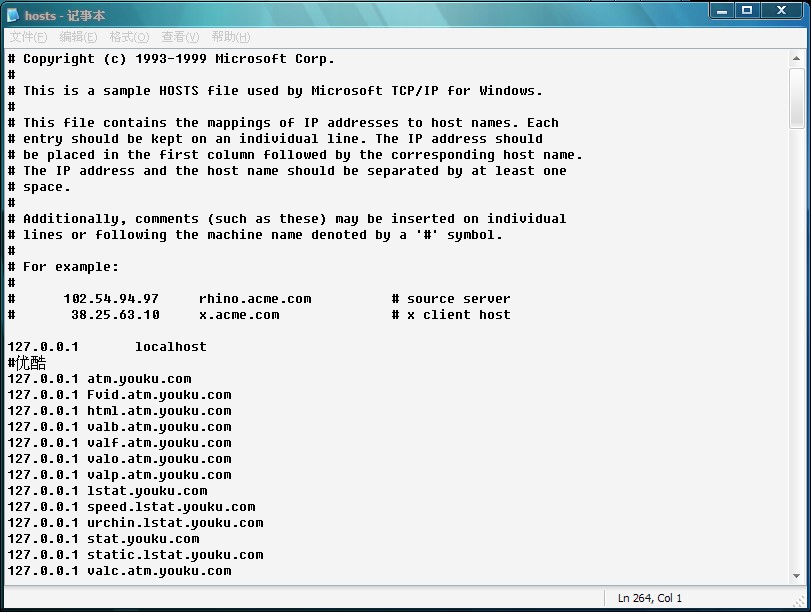Click the 'x.acme.com' example text
Viewport: 811px width, 612px height.
coord(239,315)
